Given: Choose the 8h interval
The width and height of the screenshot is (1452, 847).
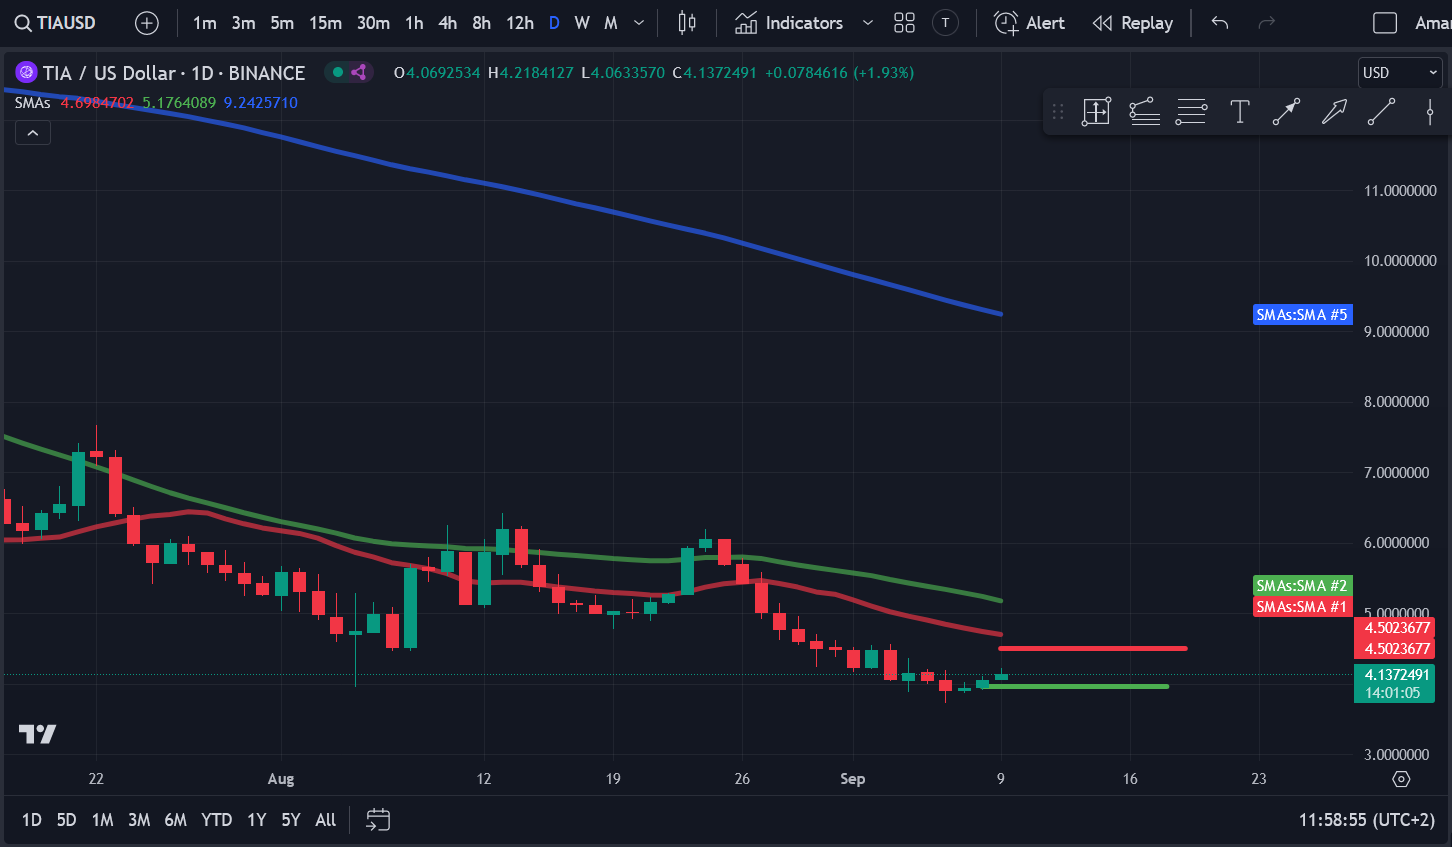Looking at the screenshot, I should click(x=481, y=23).
